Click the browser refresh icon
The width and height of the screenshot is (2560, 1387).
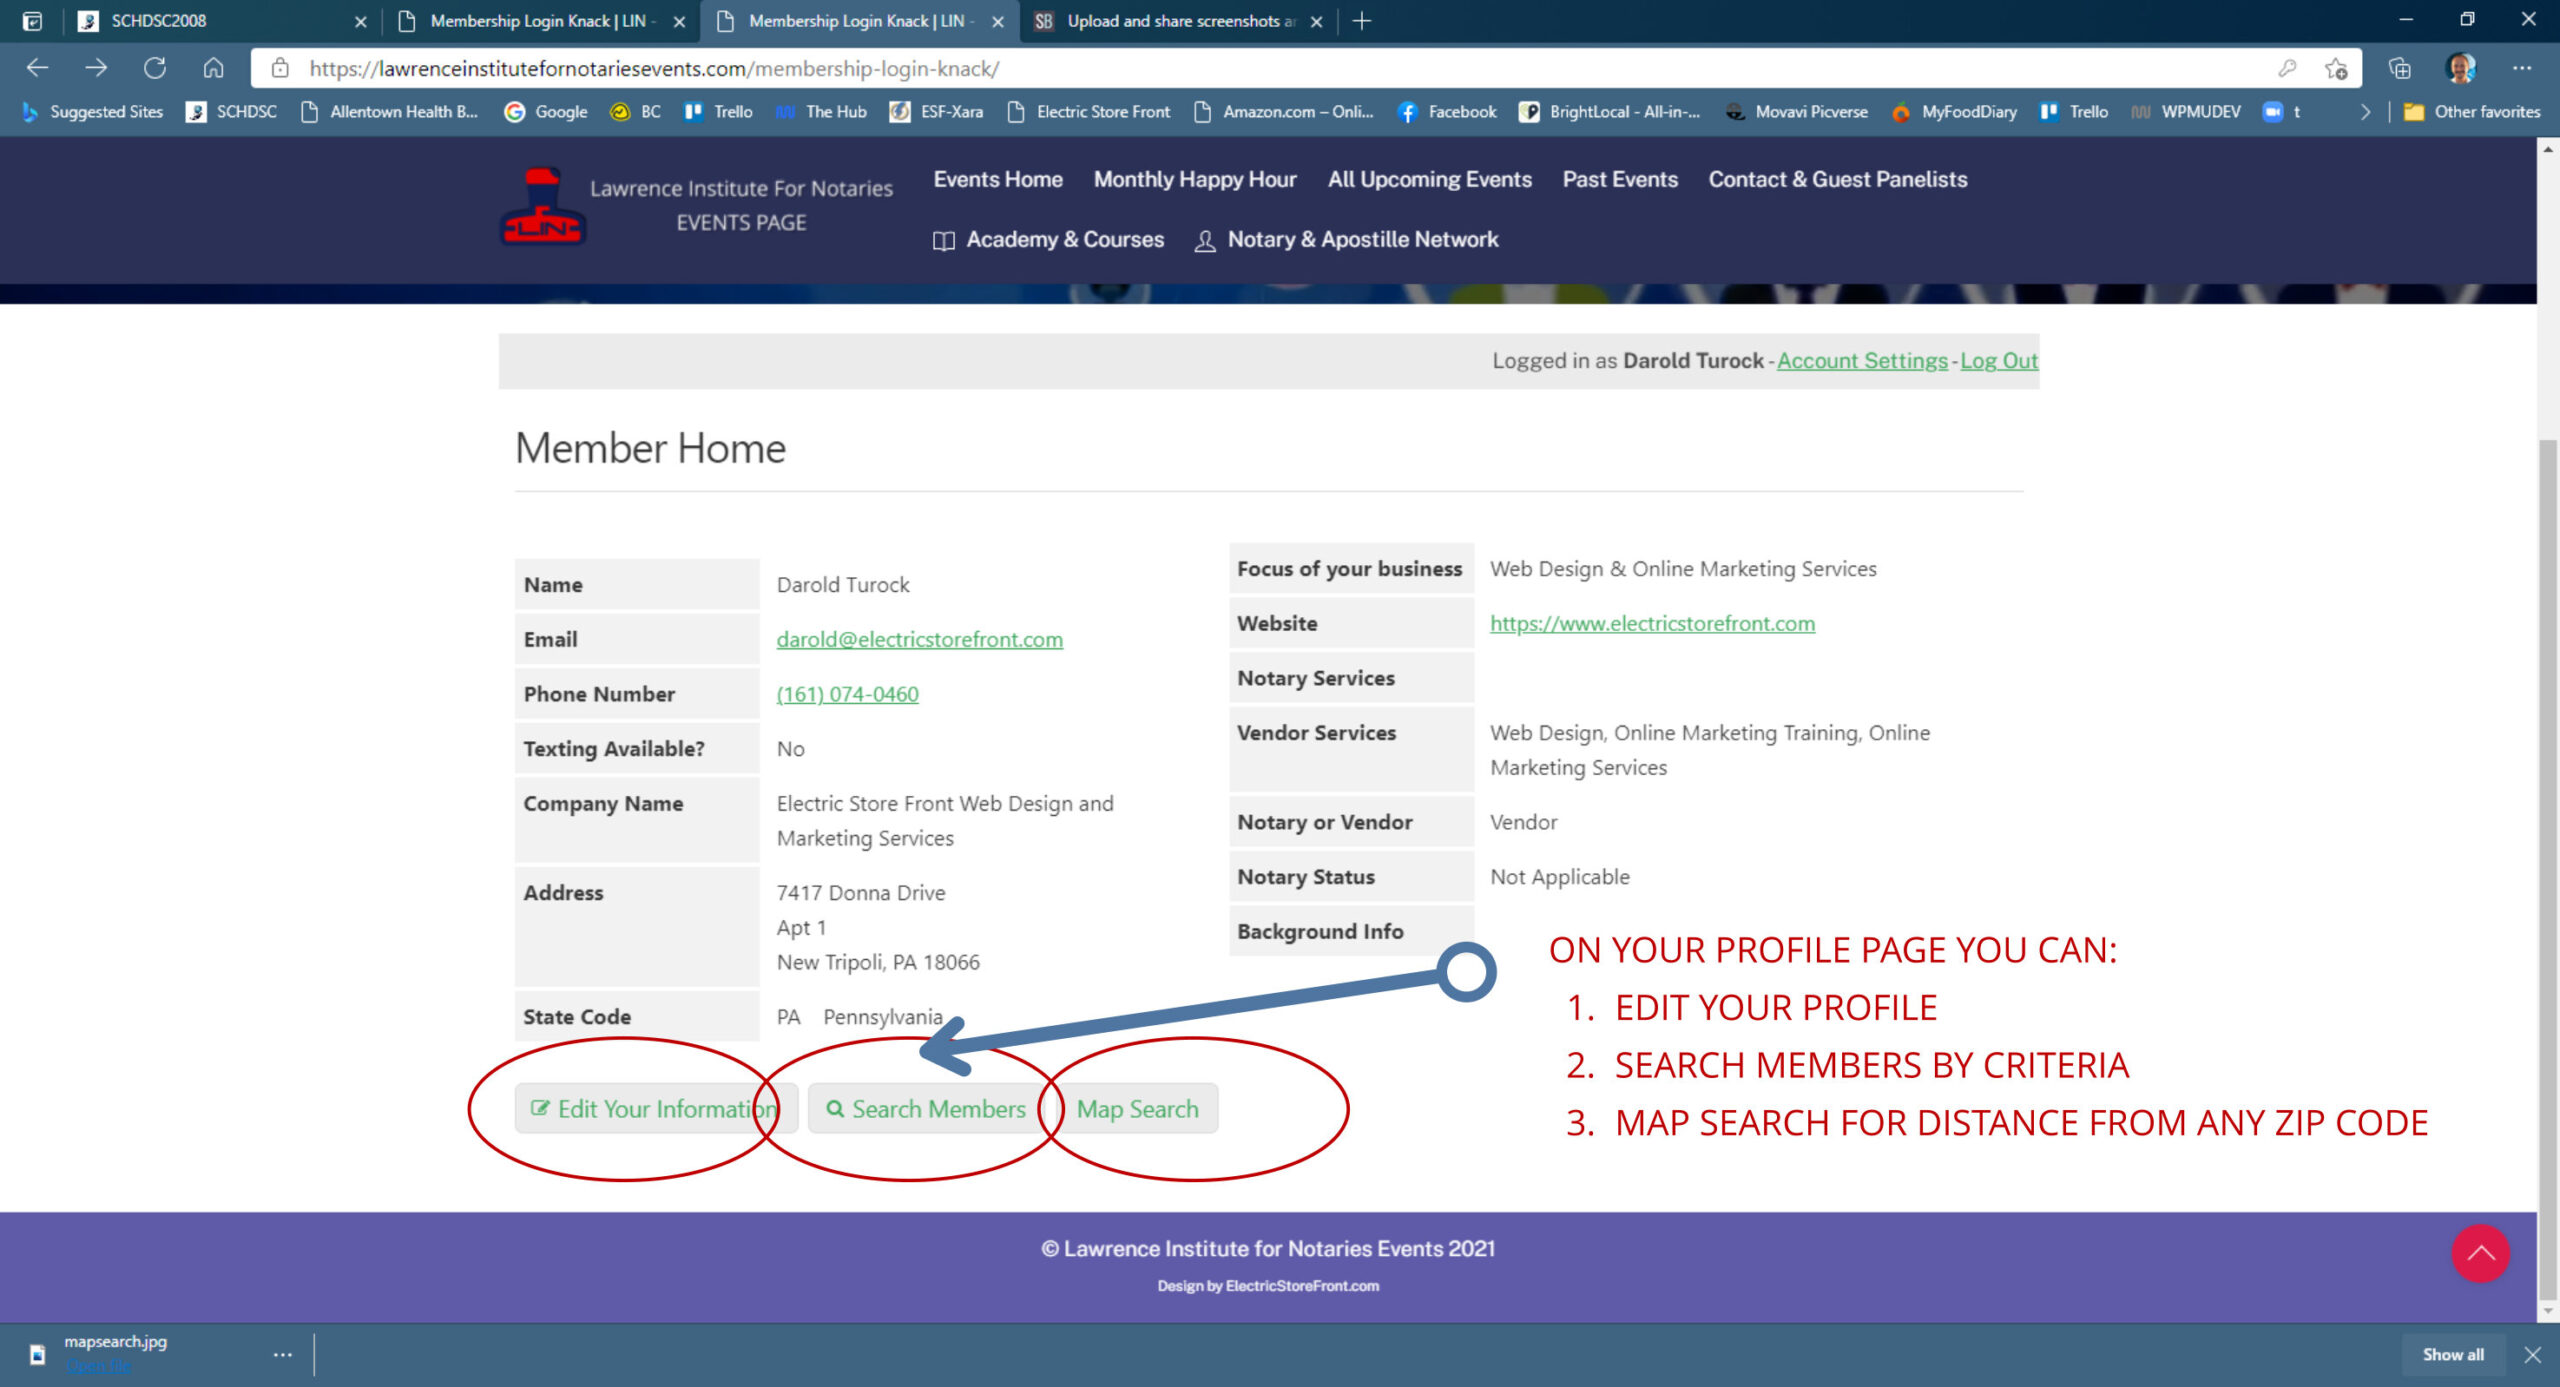tap(155, 68)
